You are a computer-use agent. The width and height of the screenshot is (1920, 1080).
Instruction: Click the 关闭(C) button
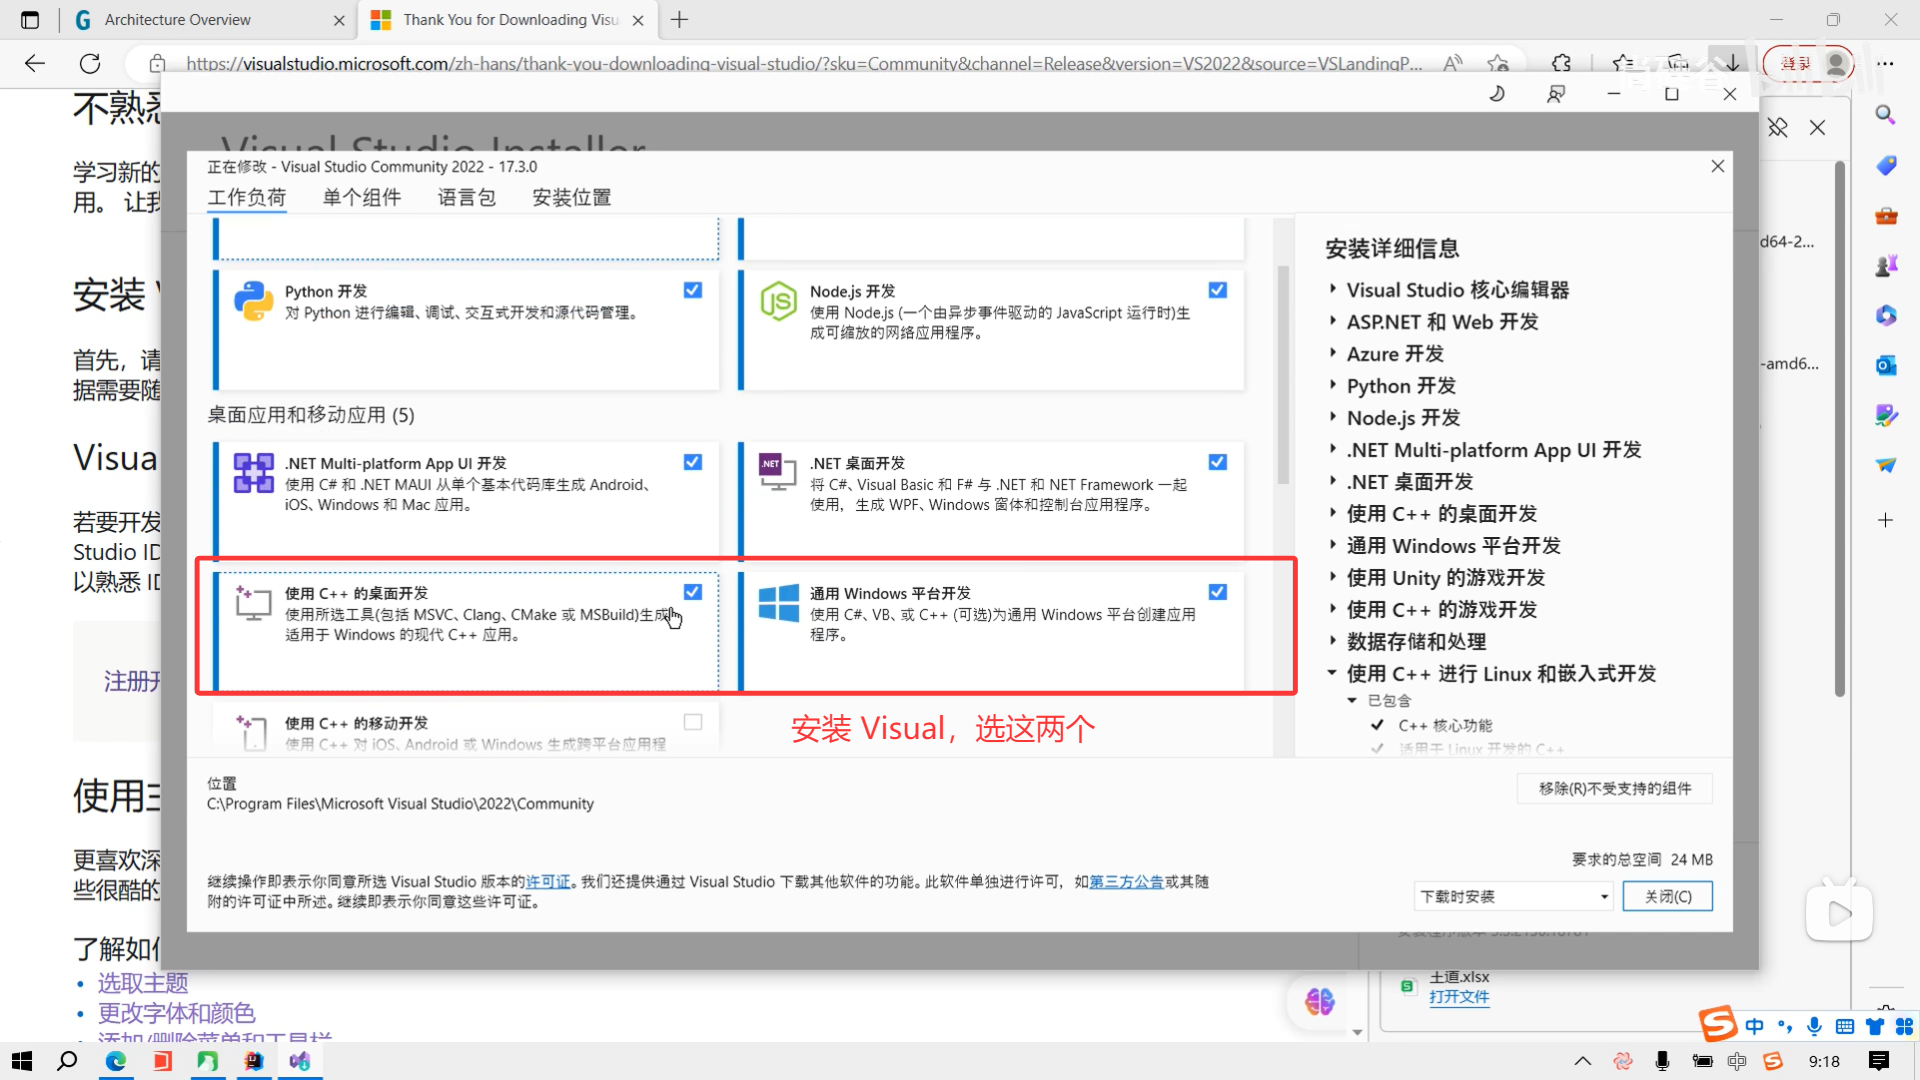tap(1667, 896)
